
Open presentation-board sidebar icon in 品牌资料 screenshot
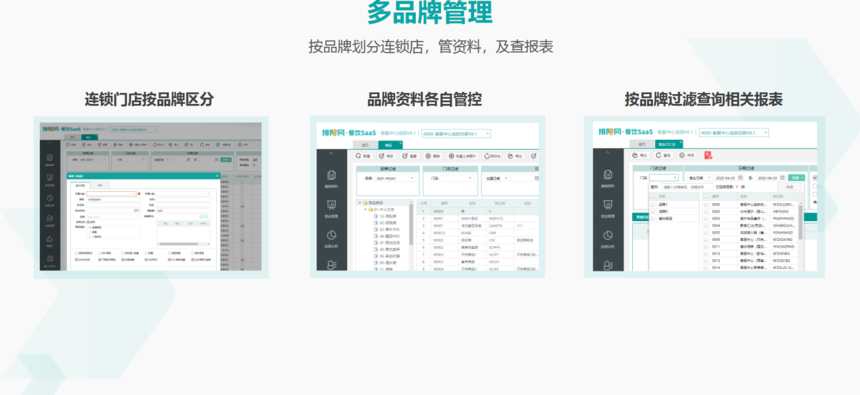tap(332, 205)
